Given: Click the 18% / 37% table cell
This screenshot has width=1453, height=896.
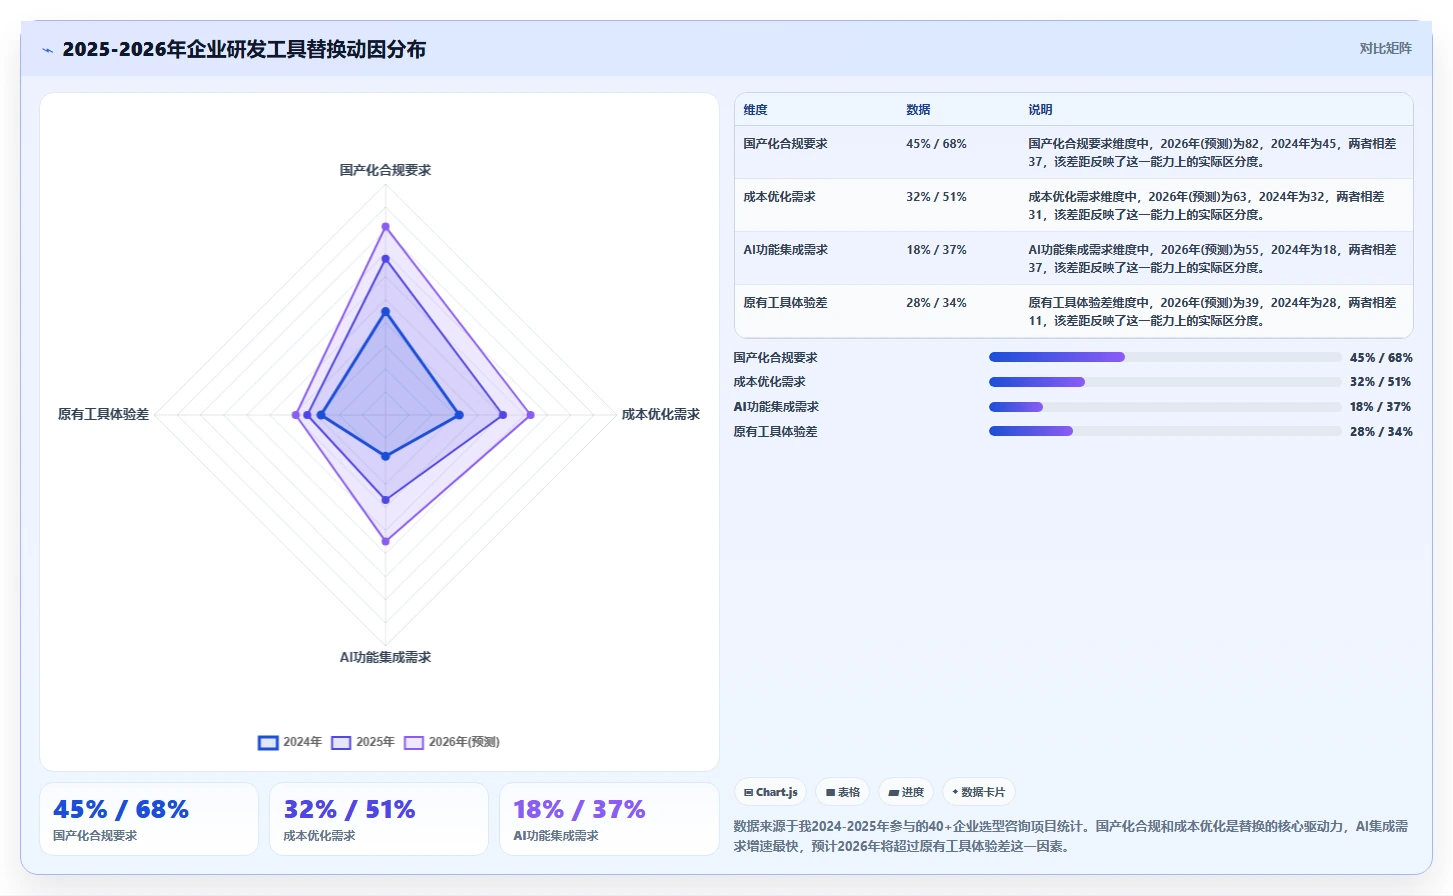Looking at the screenshot, I should pyautogui.click(x=936, y=250).
